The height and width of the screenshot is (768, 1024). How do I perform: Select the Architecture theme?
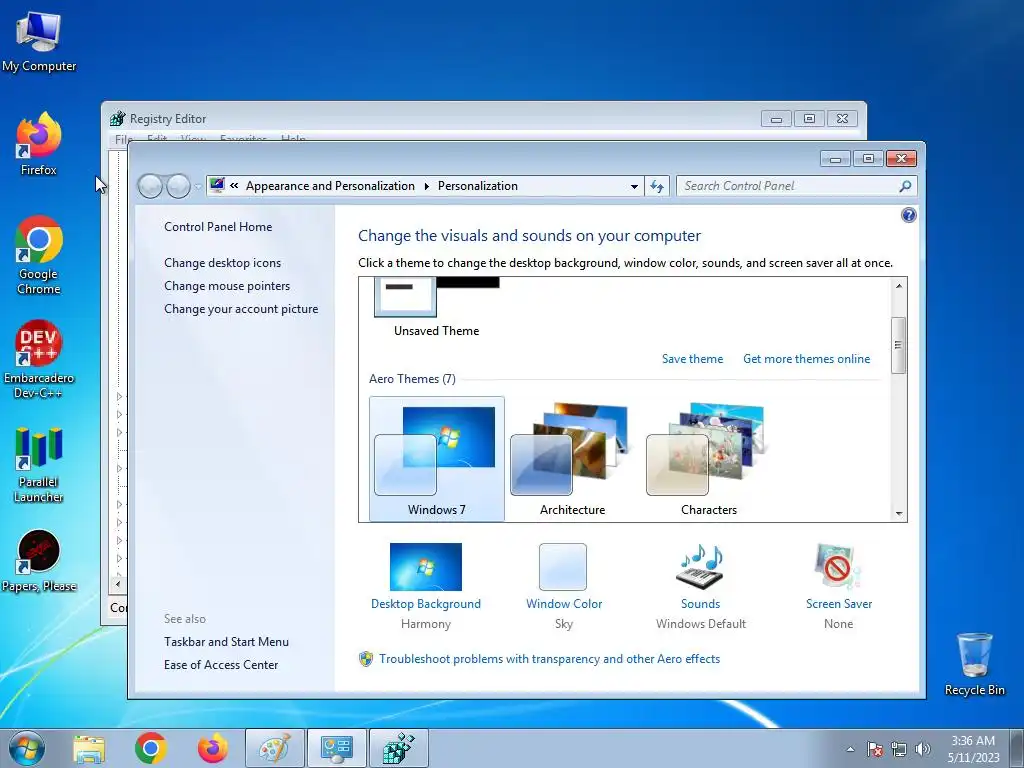(572, 458)
